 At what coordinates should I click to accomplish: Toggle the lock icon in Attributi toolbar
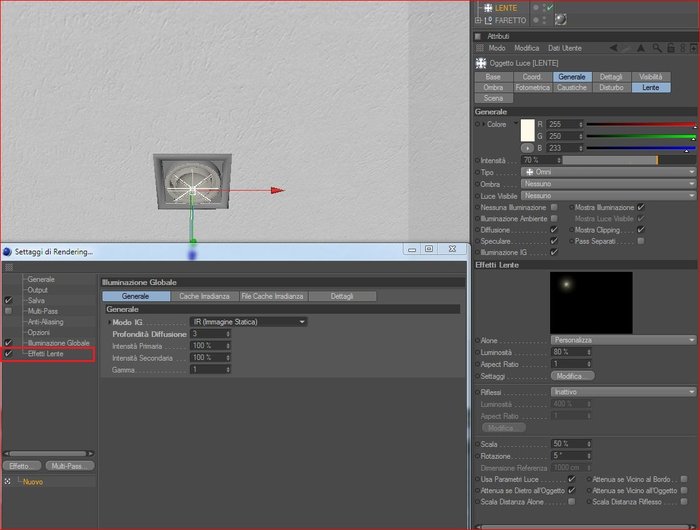coord(671,48)
